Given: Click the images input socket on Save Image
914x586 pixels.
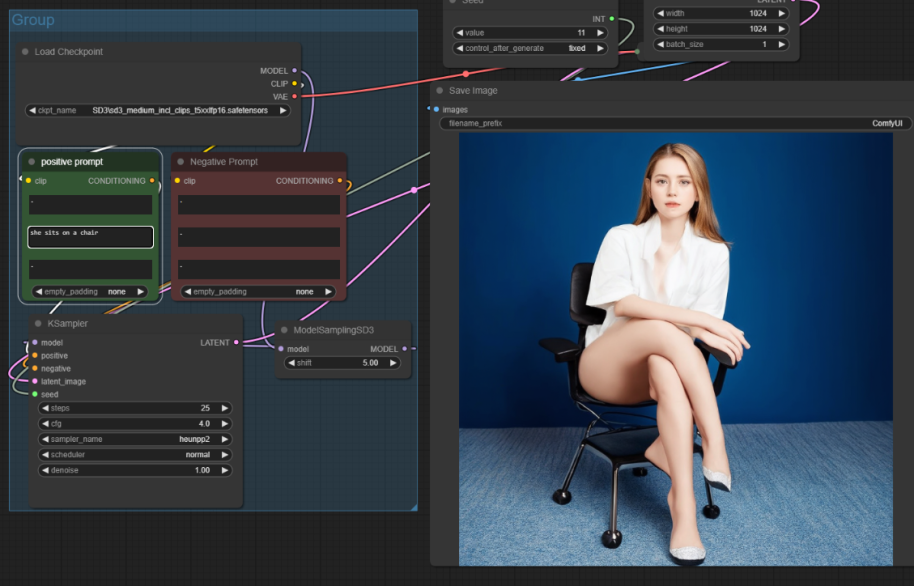Looking at the screenshot, I should [436, 110].
